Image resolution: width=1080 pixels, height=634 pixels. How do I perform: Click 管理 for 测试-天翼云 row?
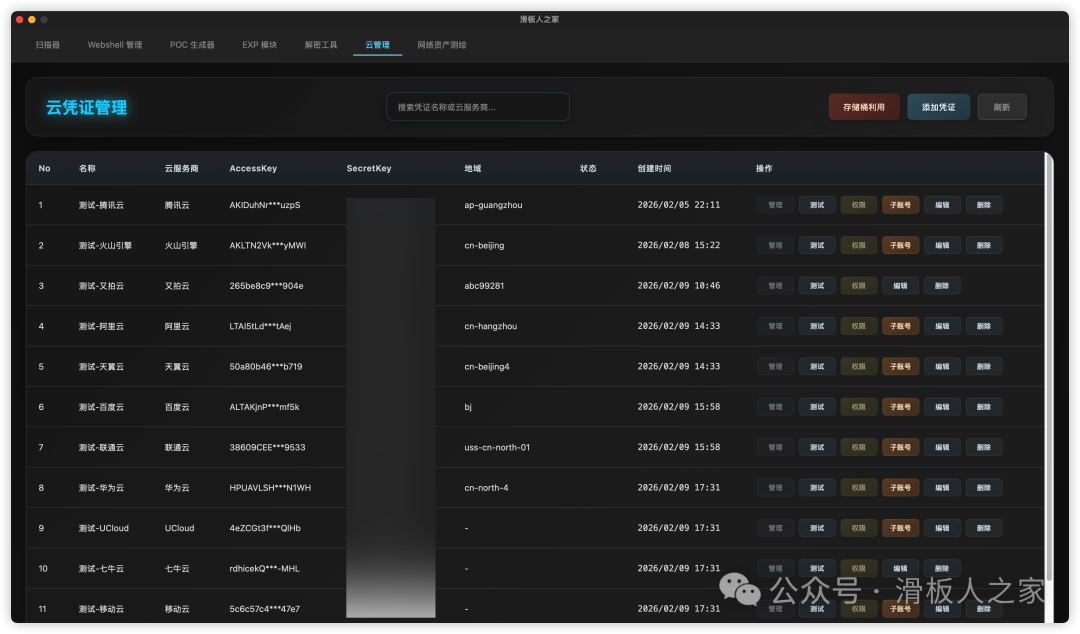[775, 367]
